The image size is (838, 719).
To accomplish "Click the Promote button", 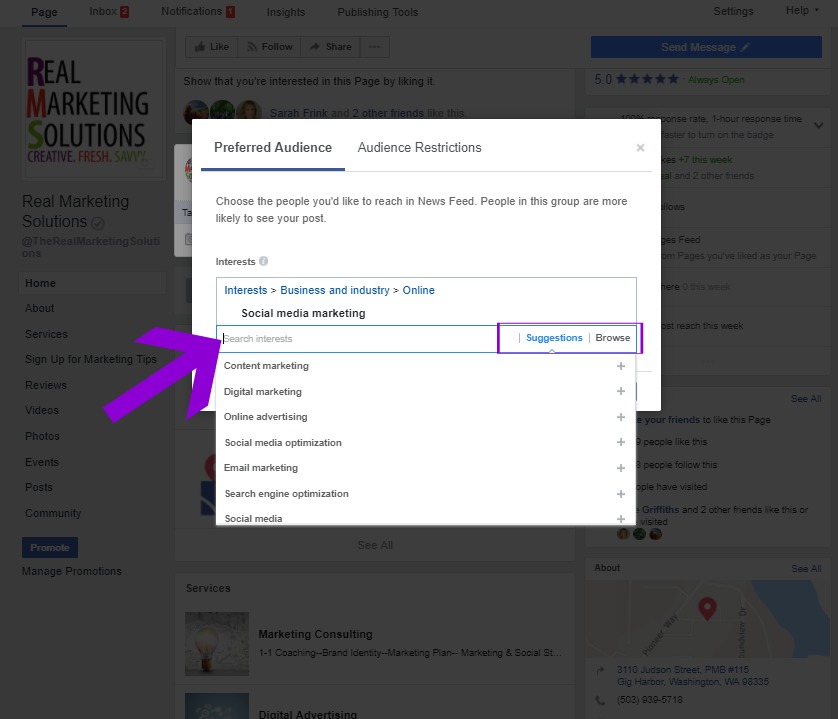I will click(50, 547).
